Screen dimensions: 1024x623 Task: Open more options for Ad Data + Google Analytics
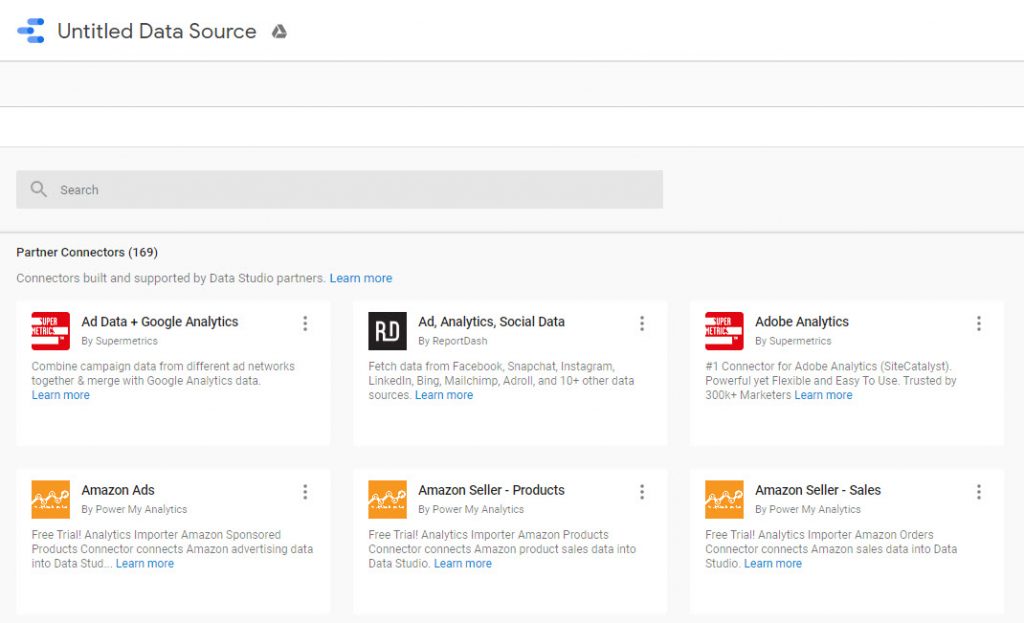pyautogui.click(x=305, y=323)
